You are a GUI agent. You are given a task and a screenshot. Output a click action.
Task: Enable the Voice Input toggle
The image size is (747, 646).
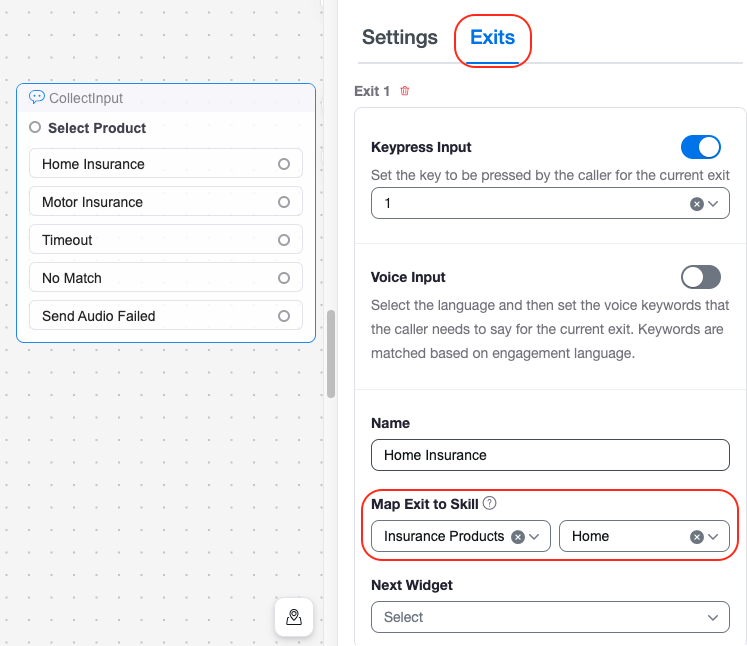coord(700,277)
